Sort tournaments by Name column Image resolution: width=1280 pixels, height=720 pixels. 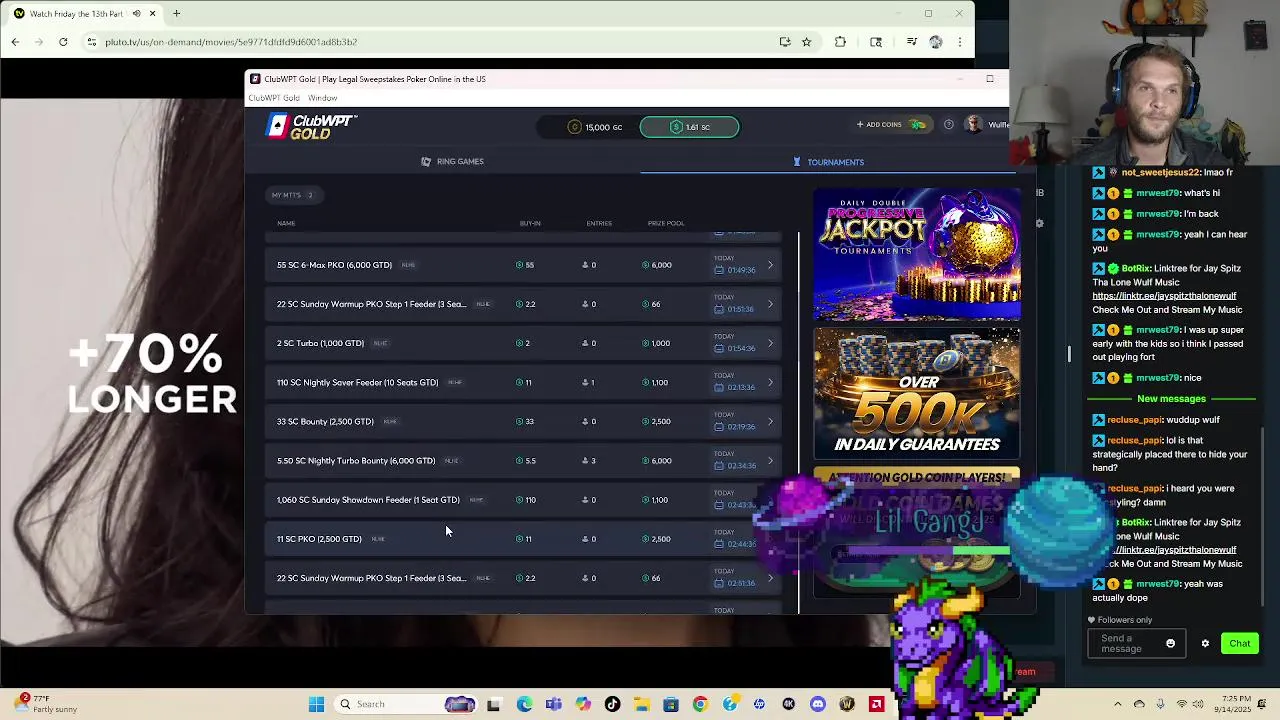tap(286, 223)
